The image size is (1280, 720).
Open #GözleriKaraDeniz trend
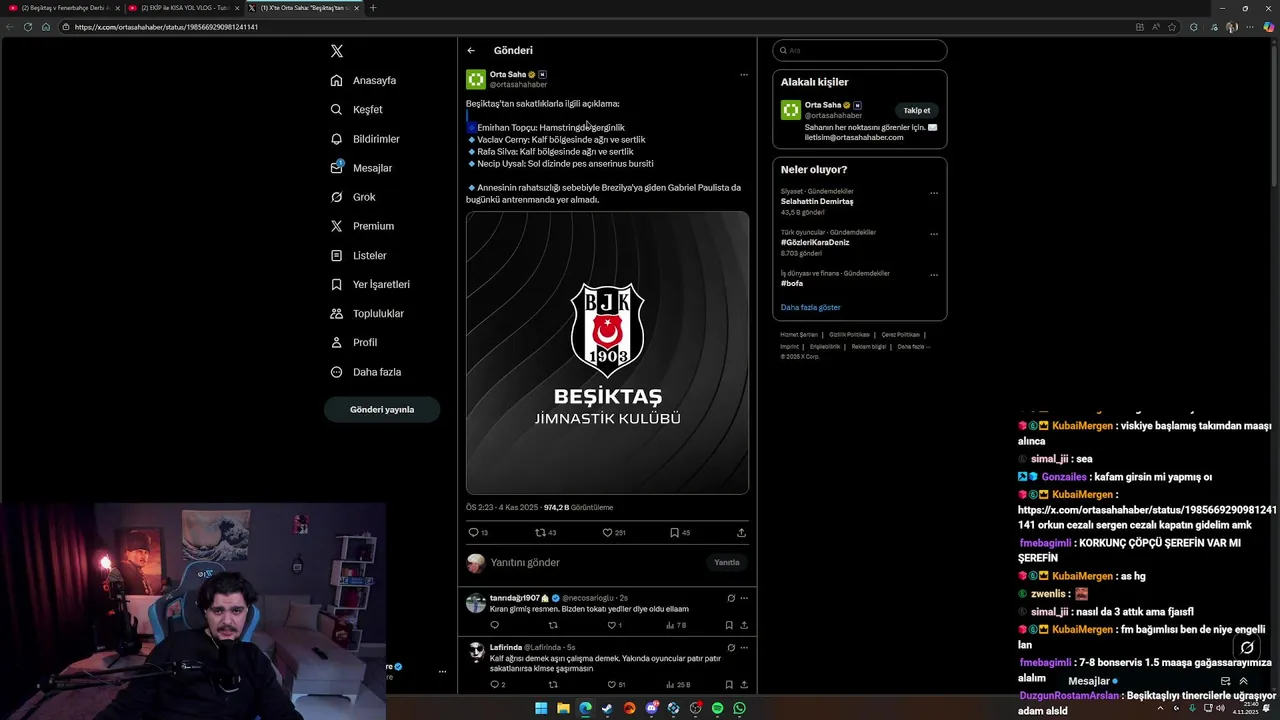point(815,242)
